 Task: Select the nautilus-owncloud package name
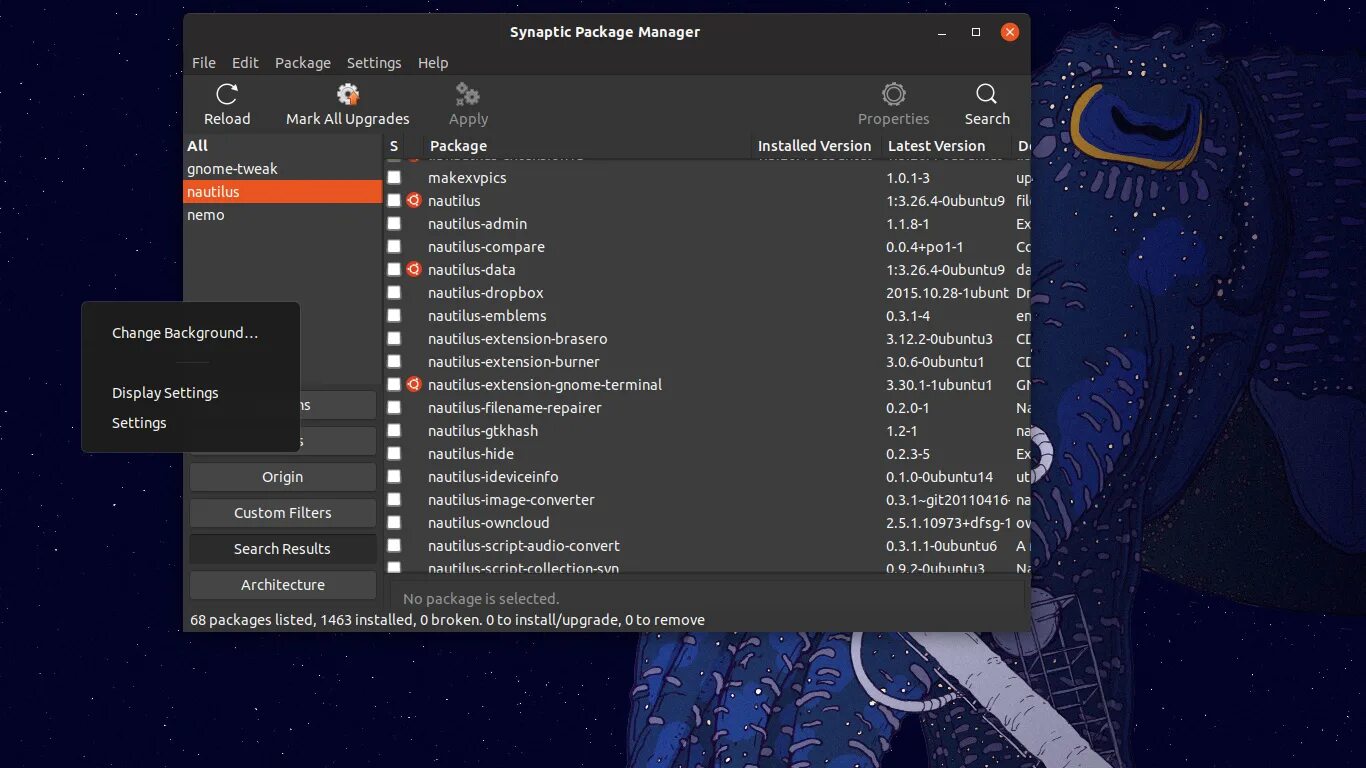point(488,523)
